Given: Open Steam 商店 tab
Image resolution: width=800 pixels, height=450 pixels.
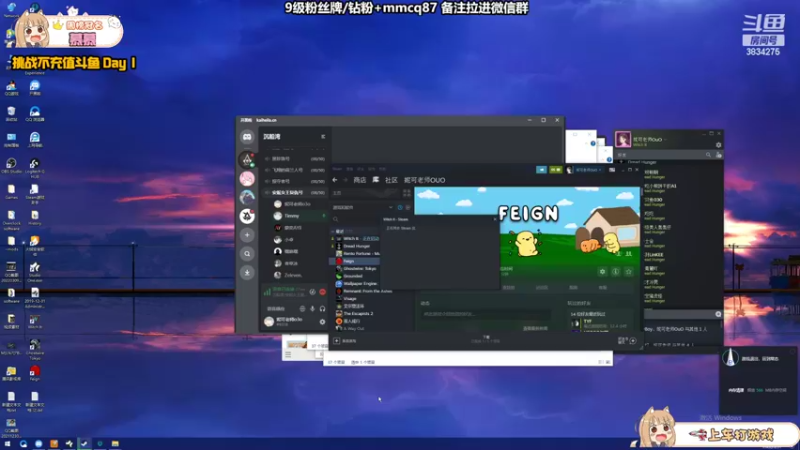Looking at the screenshot, I should [x=360, y=180].
